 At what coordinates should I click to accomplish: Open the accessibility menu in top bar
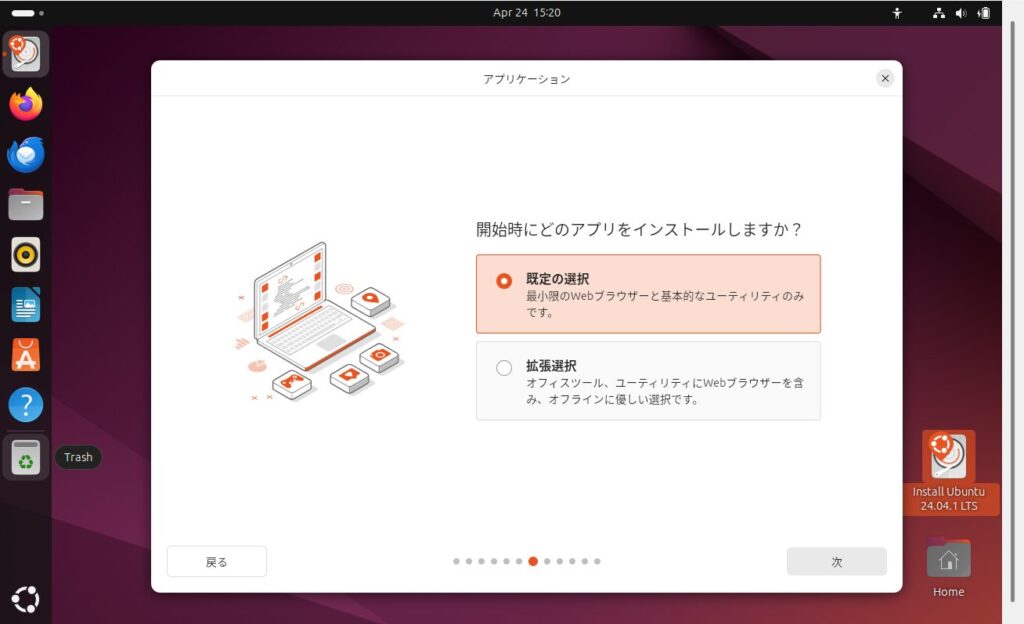[x=897, y=12]
